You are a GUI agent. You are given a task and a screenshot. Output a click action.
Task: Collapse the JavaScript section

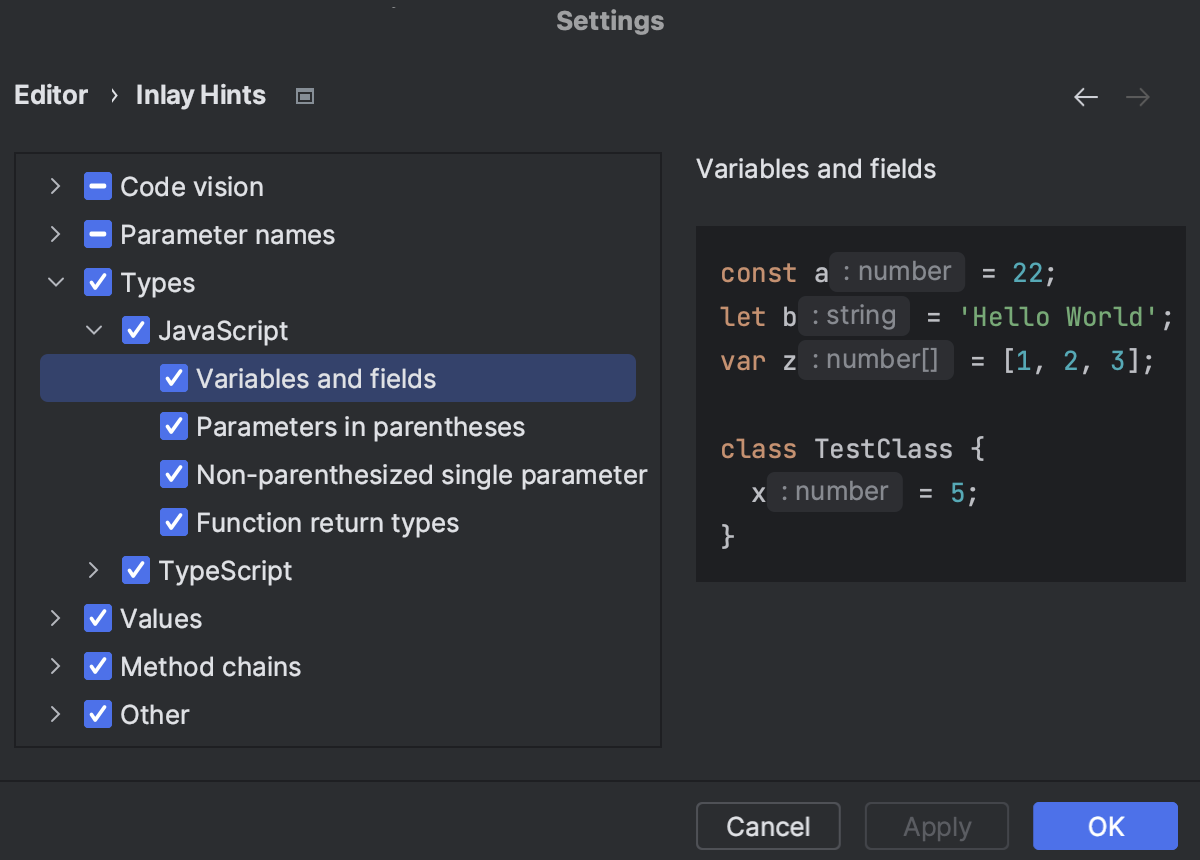93,330
